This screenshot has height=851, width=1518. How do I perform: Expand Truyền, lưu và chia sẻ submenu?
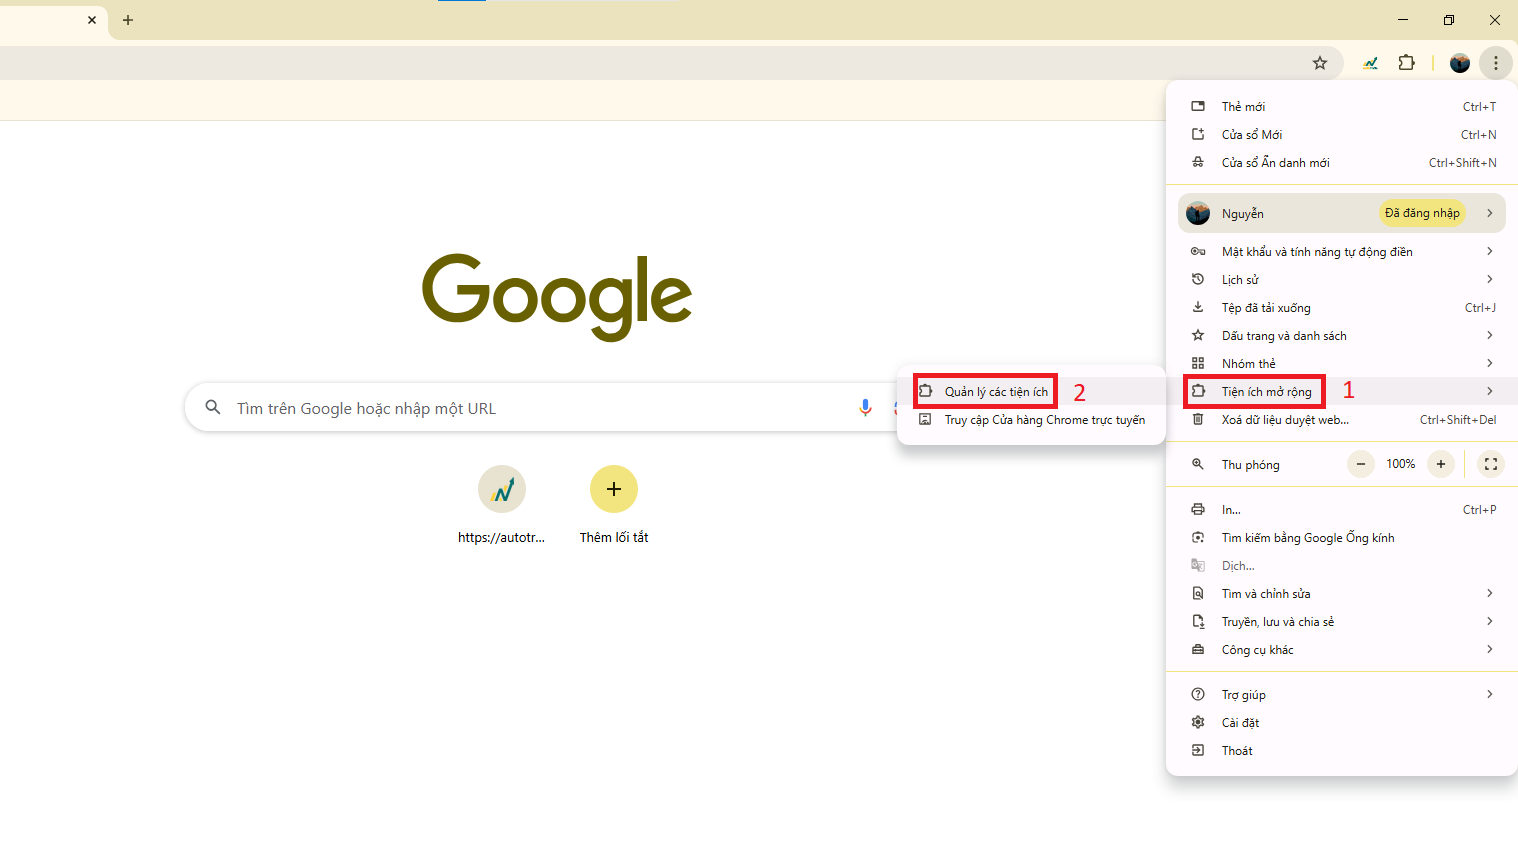click(1342, 622)
